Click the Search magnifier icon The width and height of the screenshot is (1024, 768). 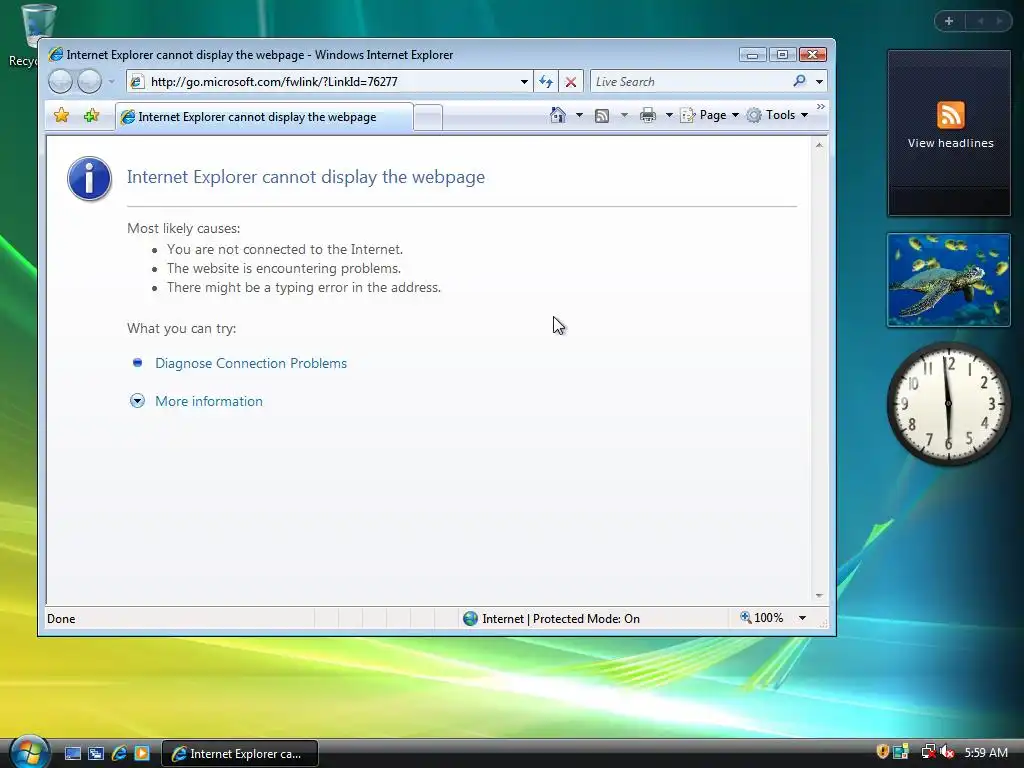799,81
